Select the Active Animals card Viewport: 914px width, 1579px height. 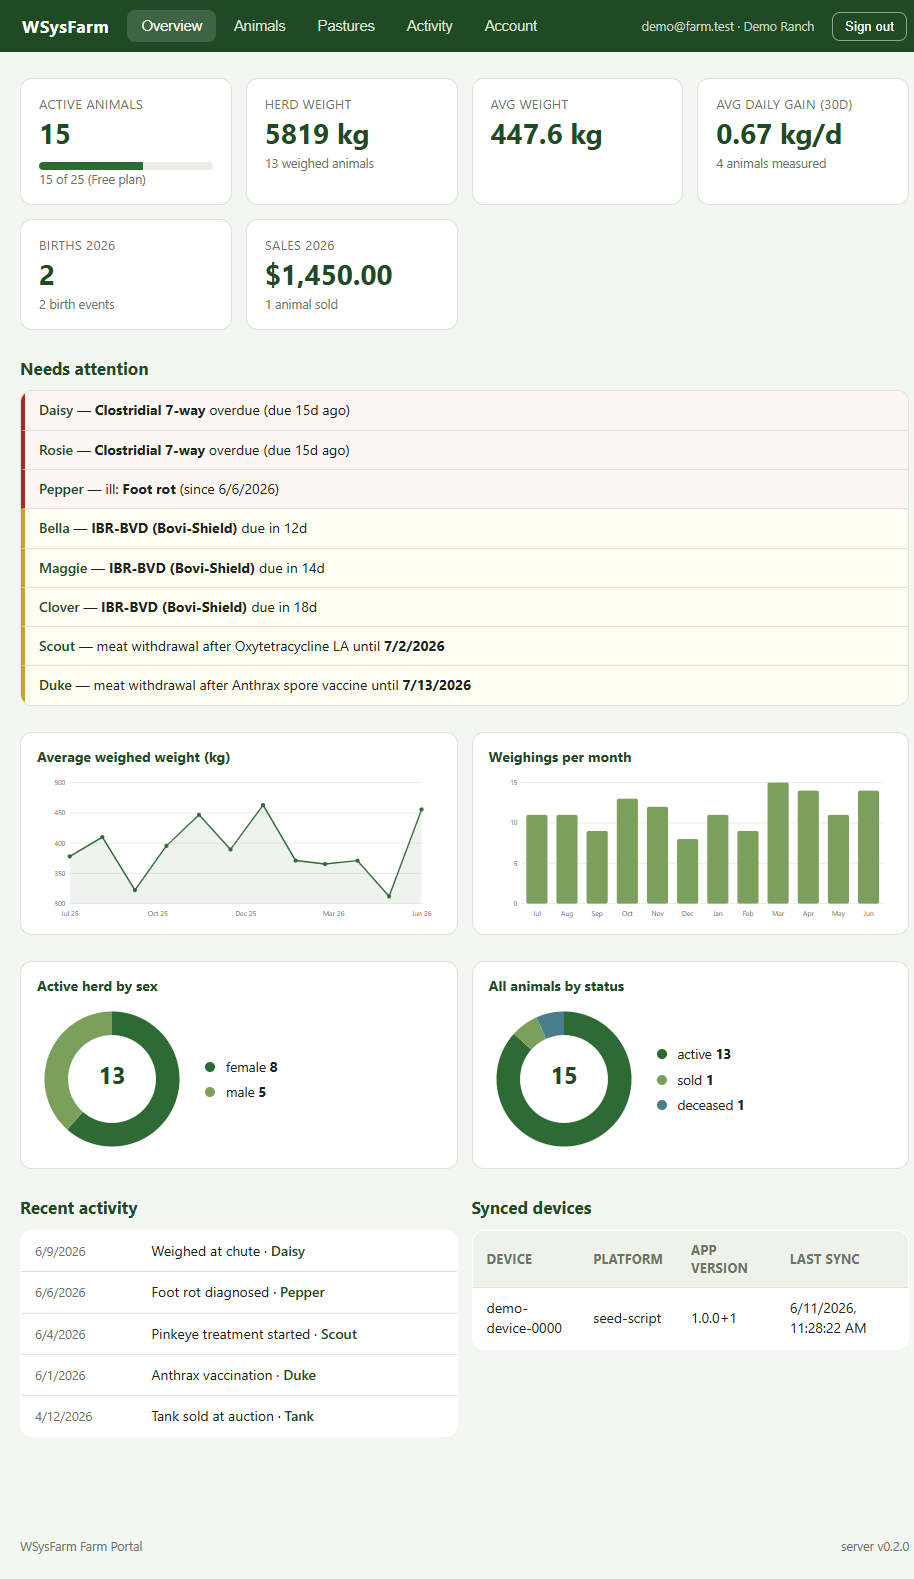126,142
